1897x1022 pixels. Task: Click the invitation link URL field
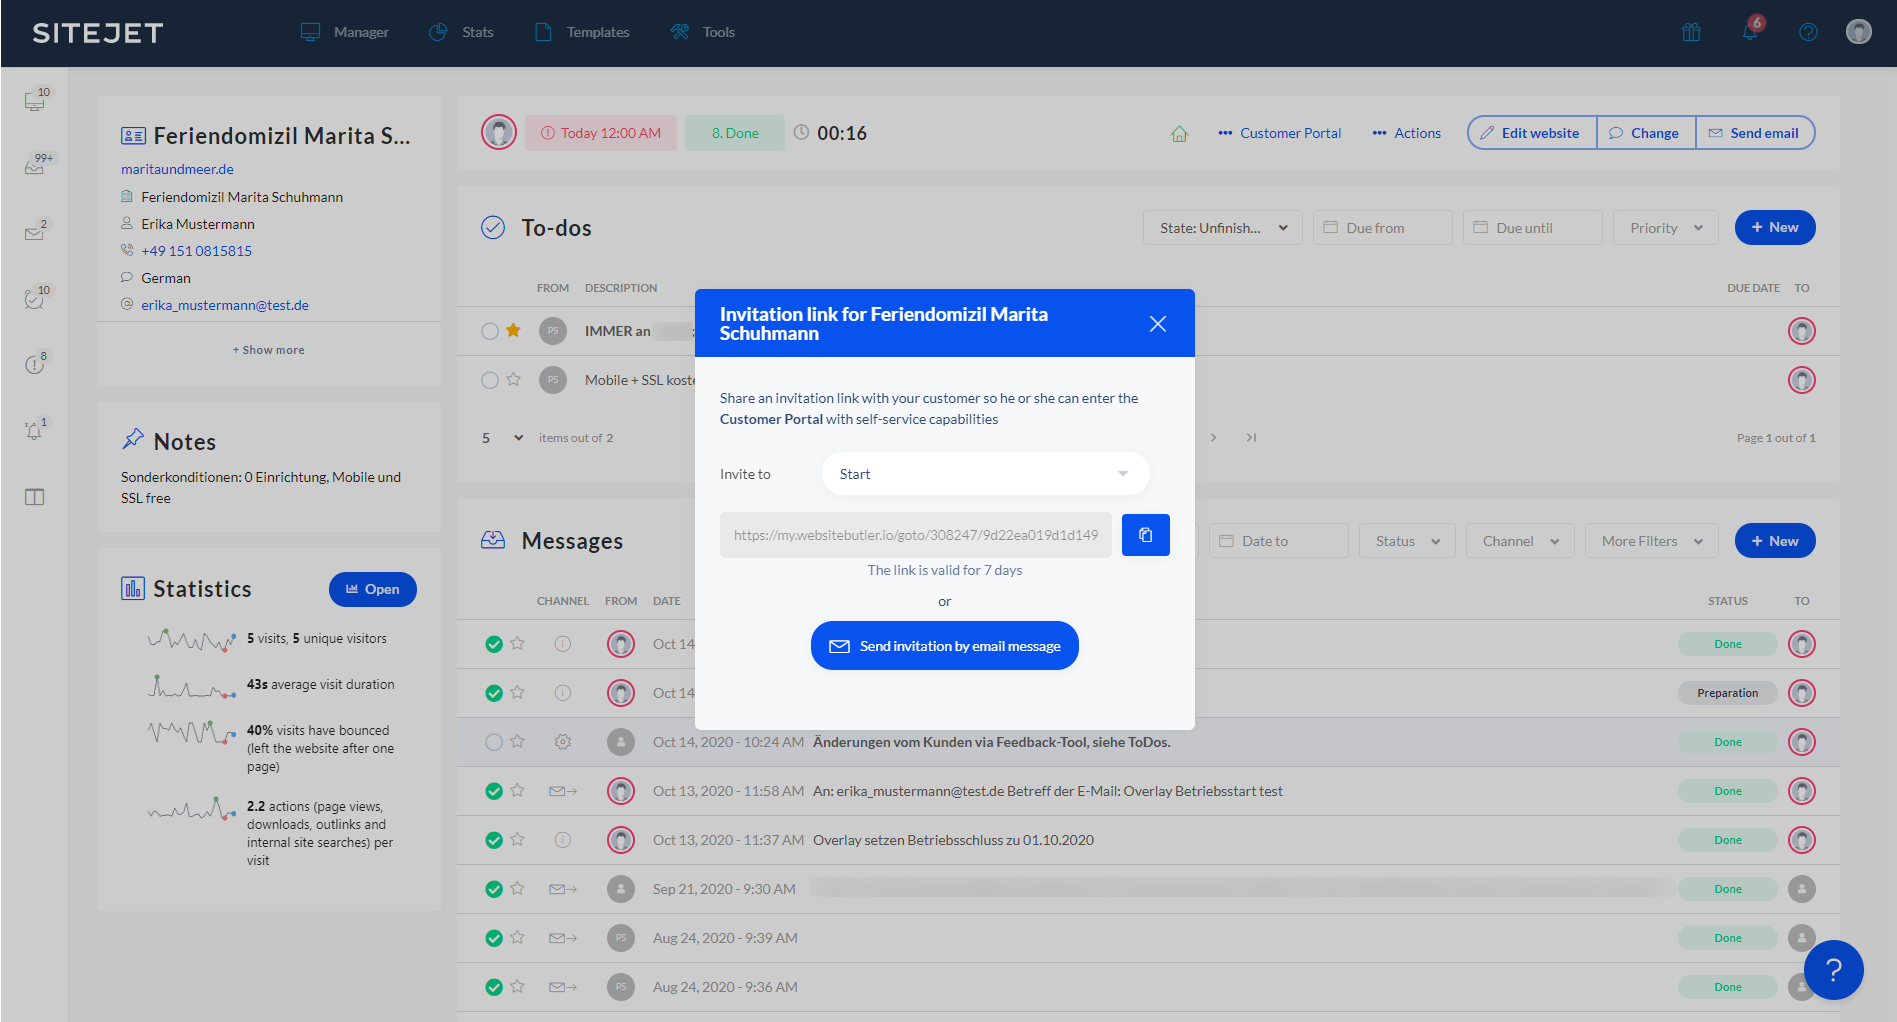(x=915, y=535)
